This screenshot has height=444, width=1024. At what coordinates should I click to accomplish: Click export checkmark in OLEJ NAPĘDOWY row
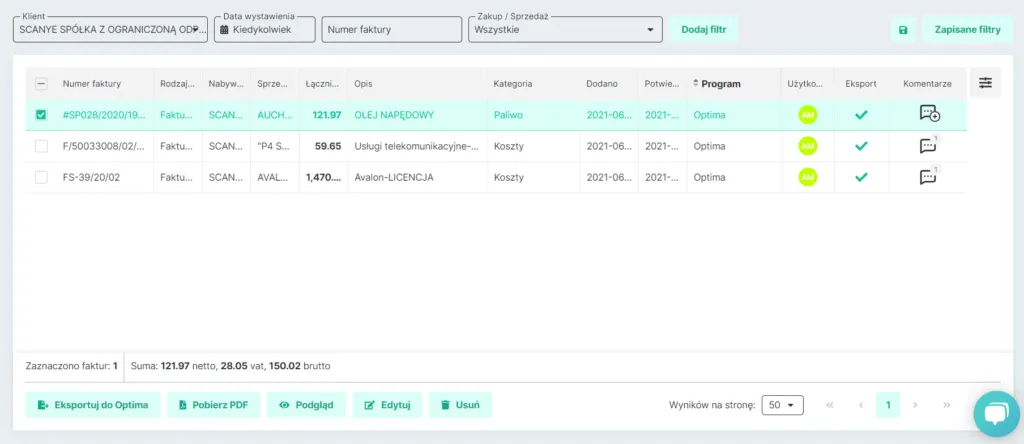point(861,114)
